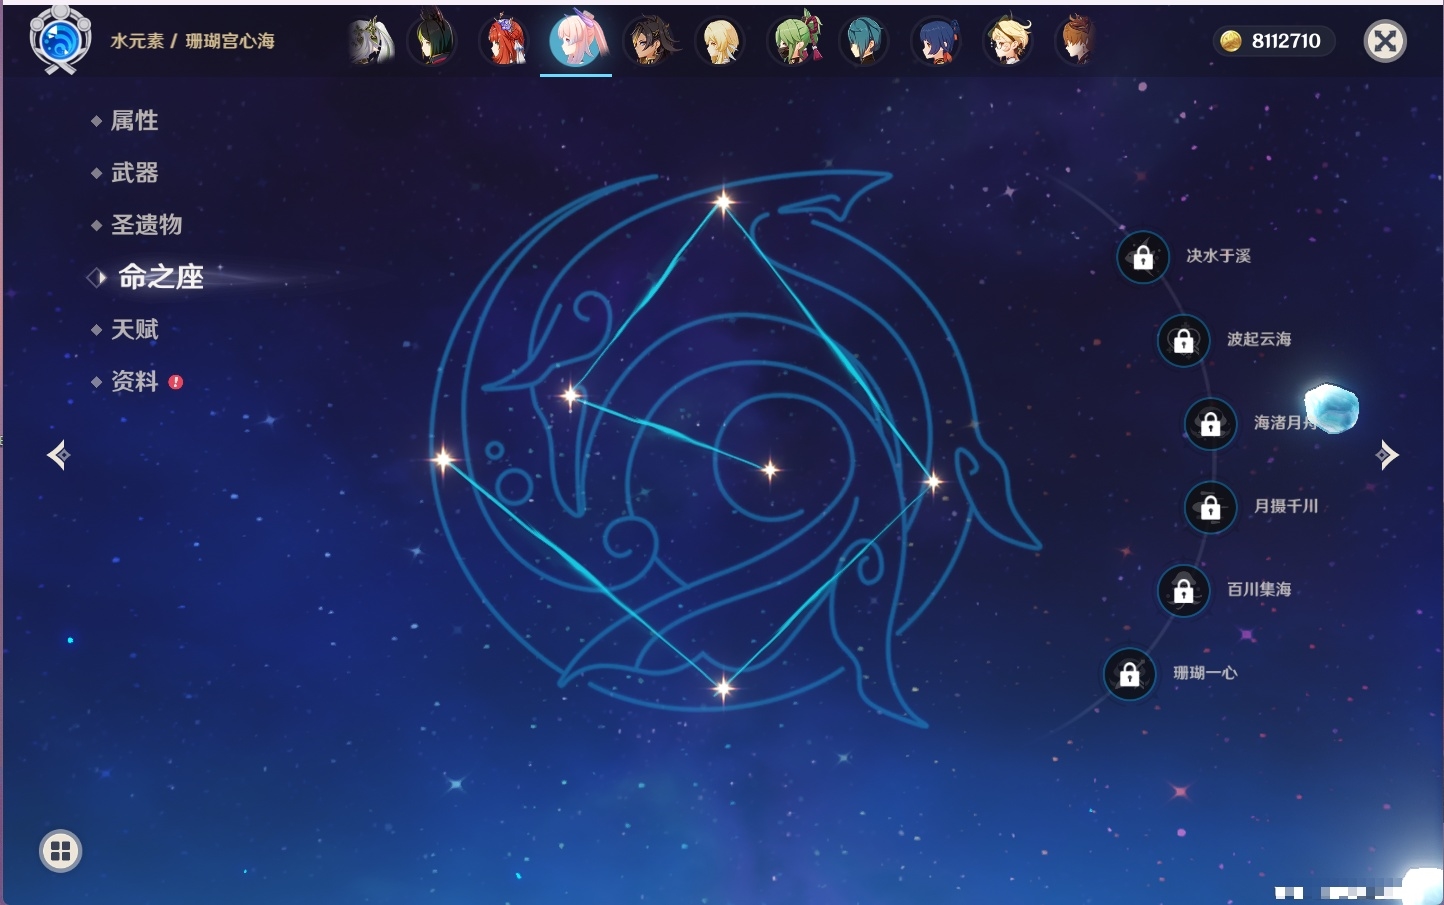Click the selected pink-haired character portrait
This screenshot has height=905, width=1444.
(577, 40)
